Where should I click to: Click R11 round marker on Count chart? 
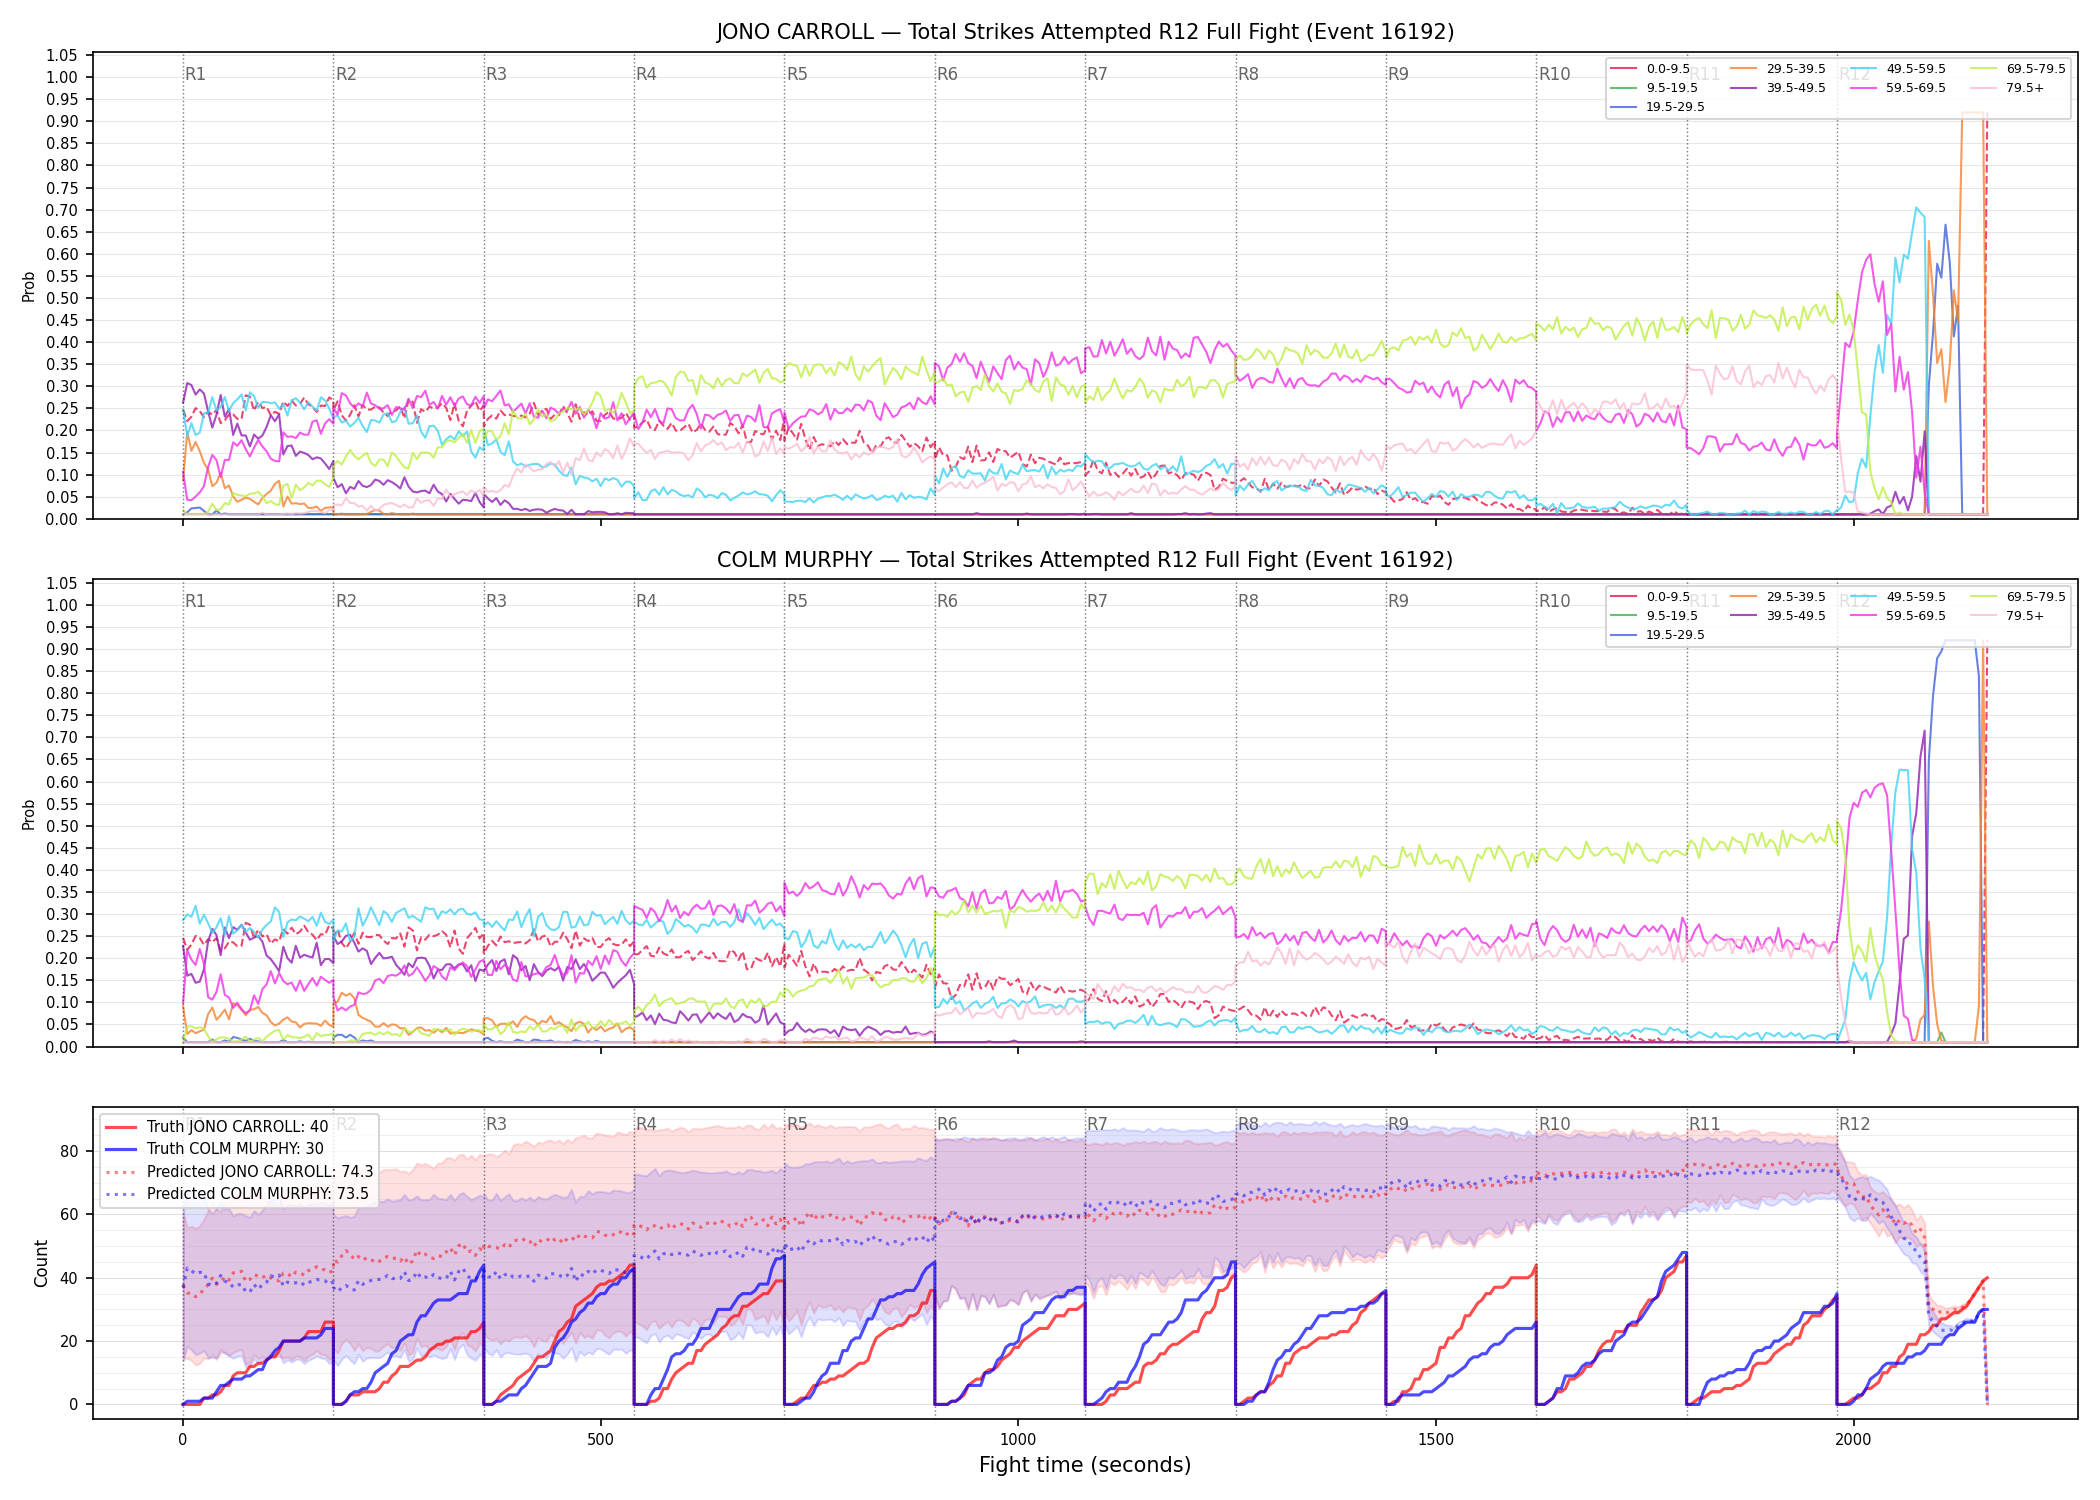coord(1705,1124)
